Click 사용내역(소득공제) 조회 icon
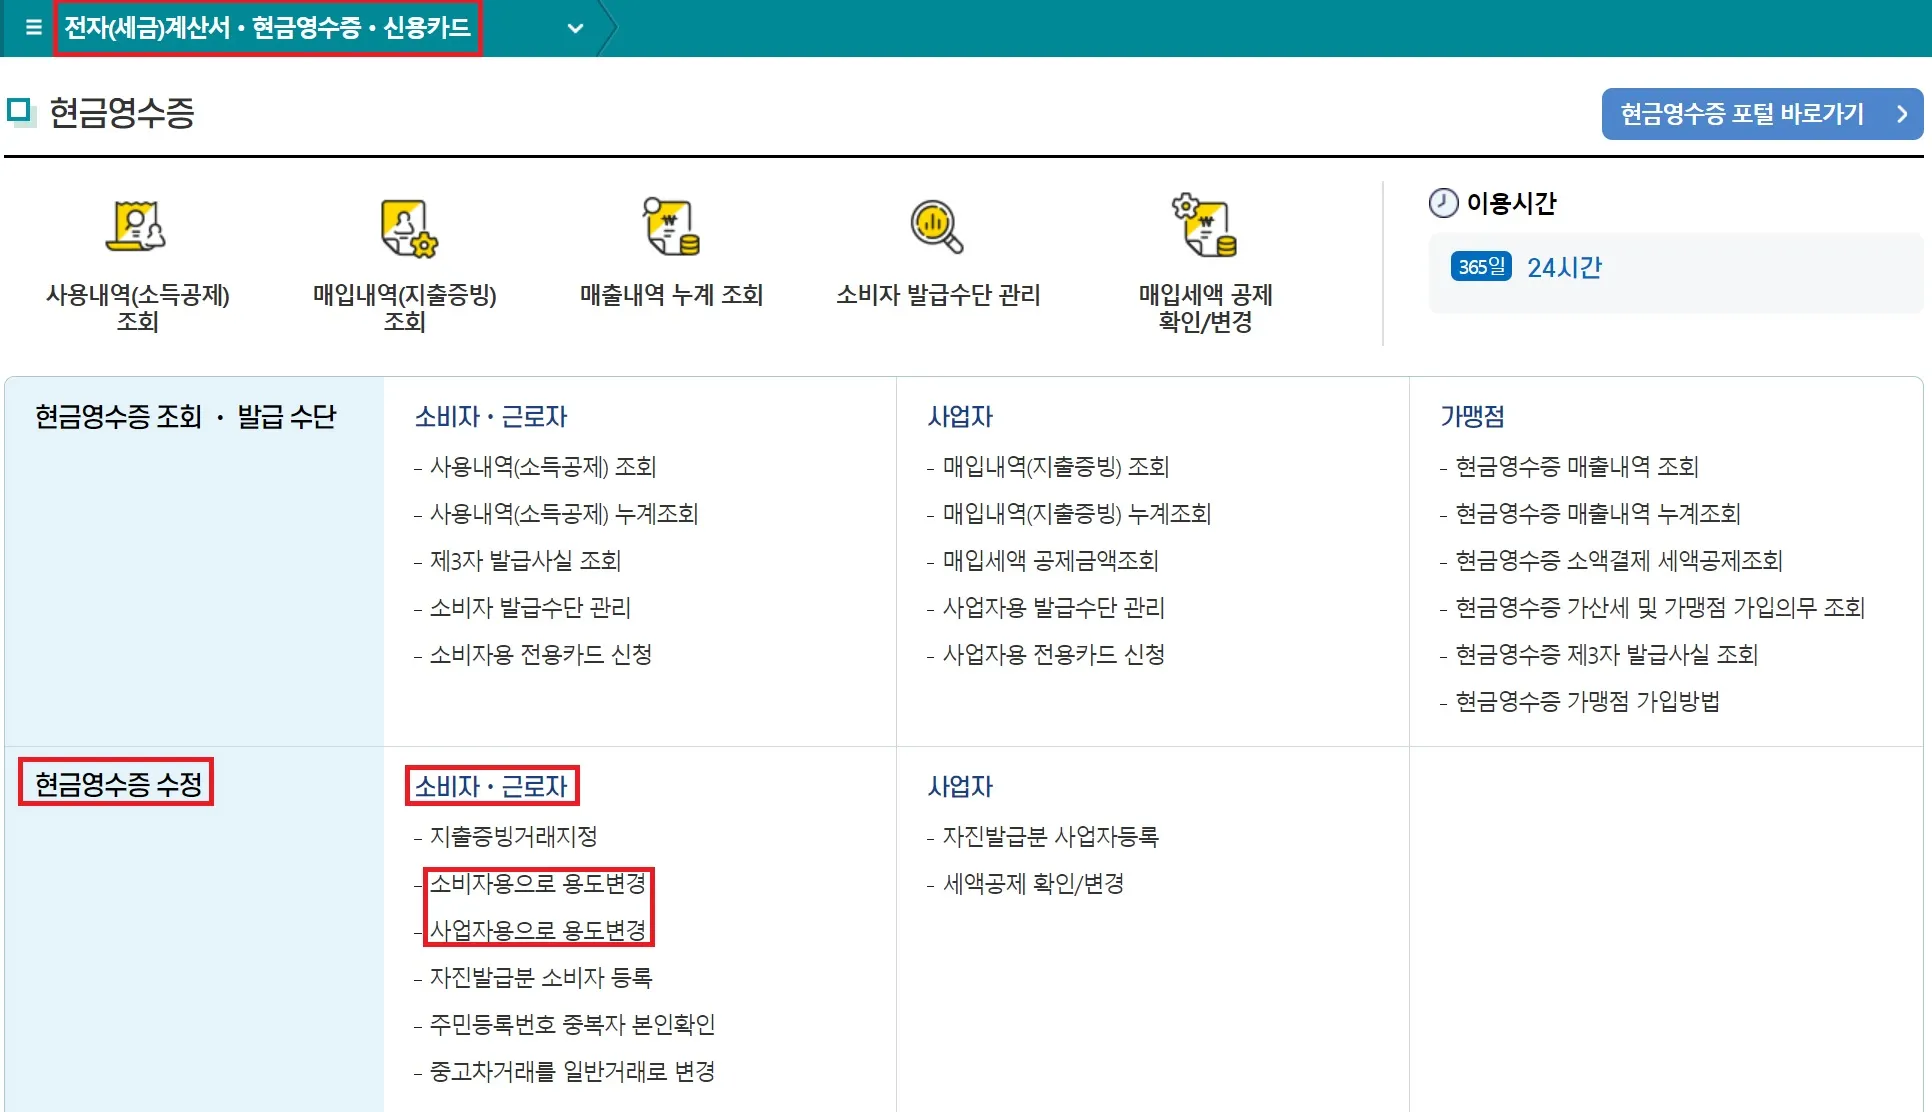1932x1112 pixels. coord(136,227)
